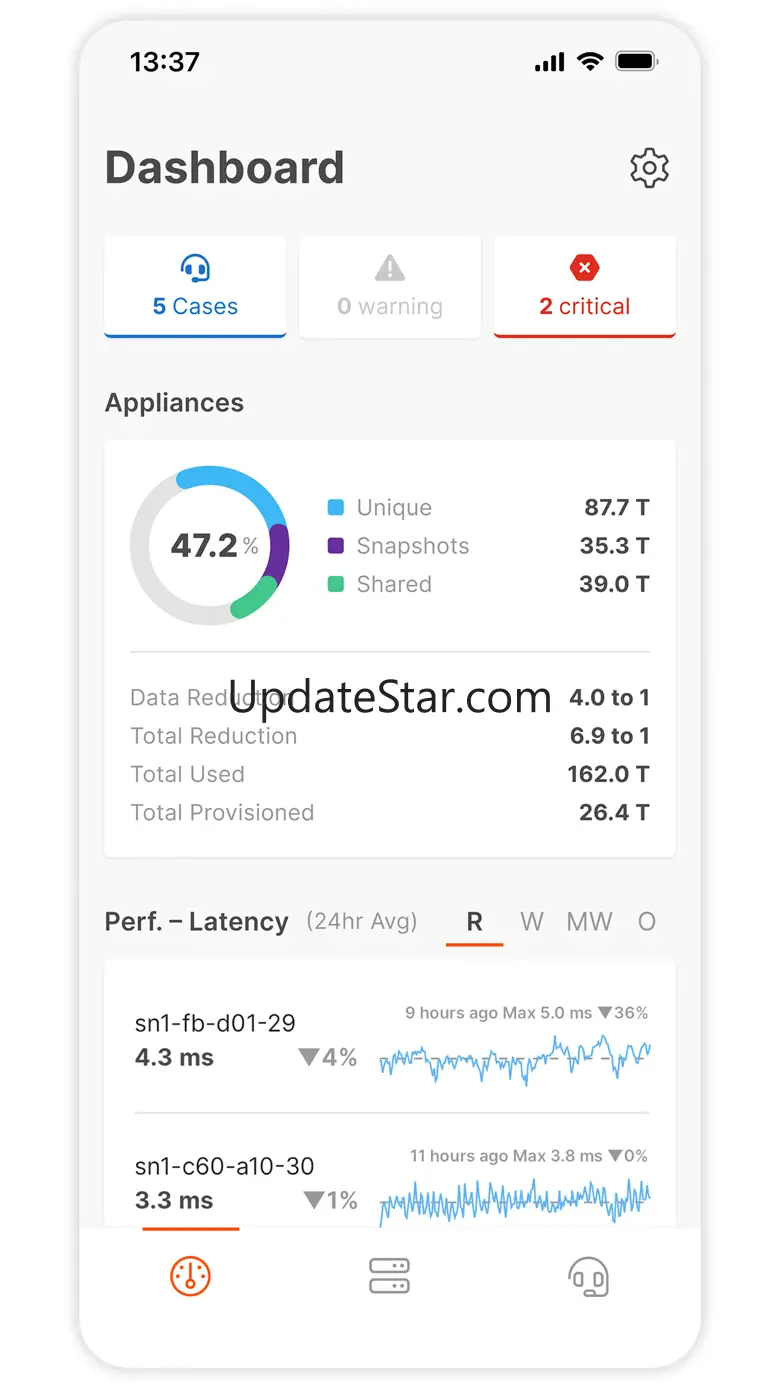Click the 87.7 T Unique value
Screen dimensions: 780x1387
click(x=617, y=508)
